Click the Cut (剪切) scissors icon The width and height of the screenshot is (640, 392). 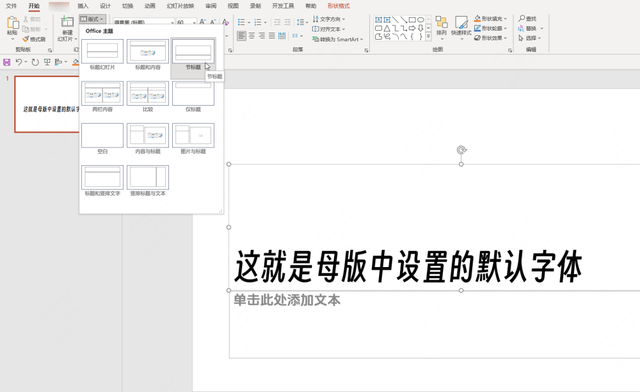point(26,19)
